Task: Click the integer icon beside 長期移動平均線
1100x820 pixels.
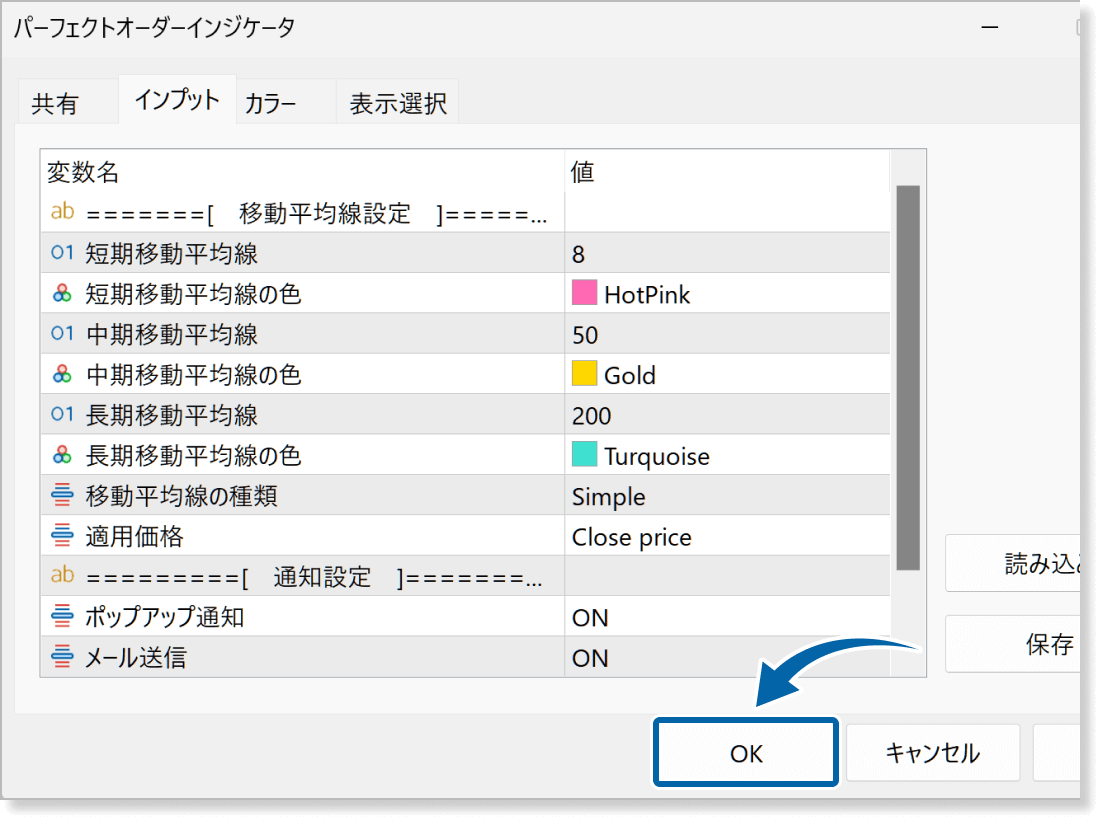Action: coord(62,415)
